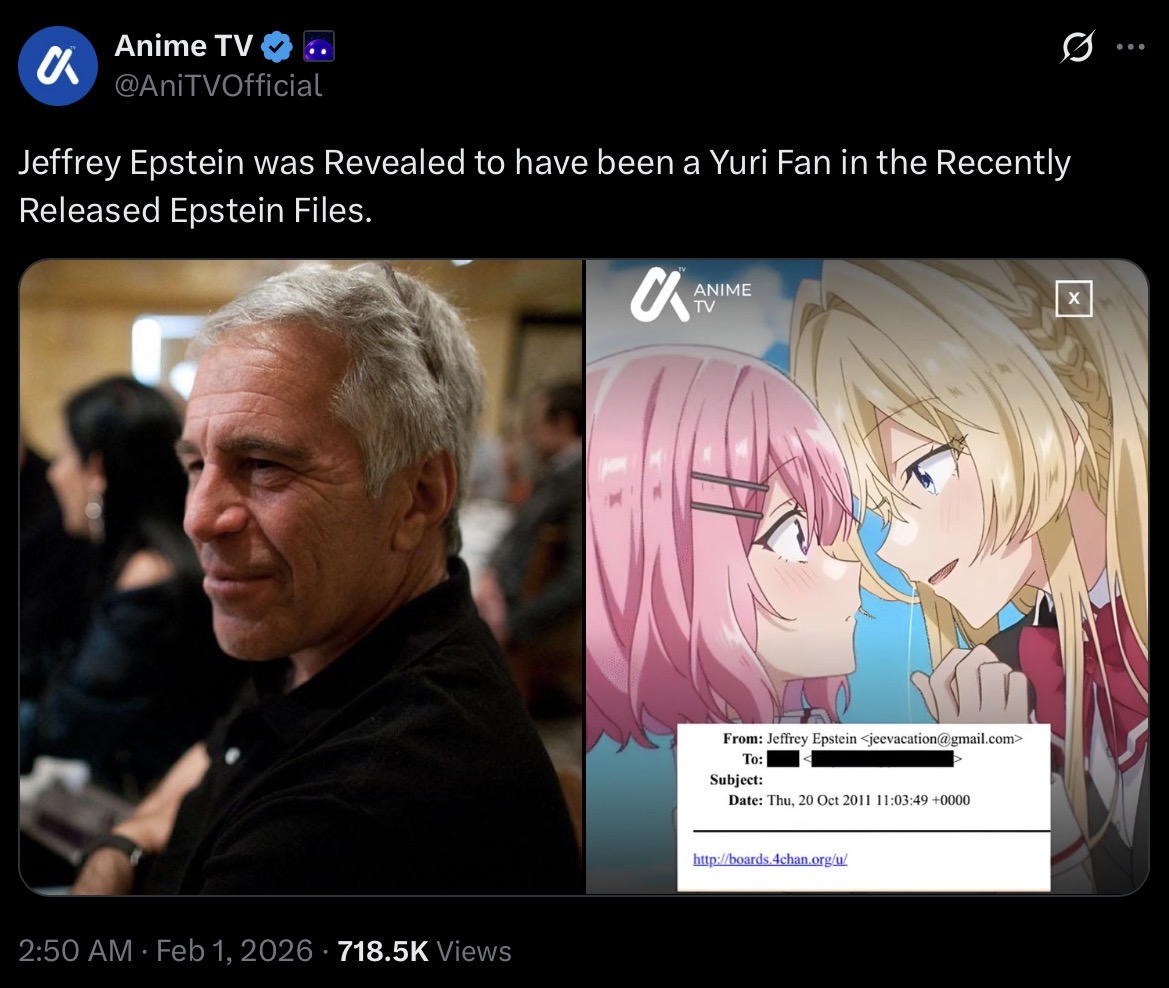1169x988 pixels.
Task: Click the Anime TV display name
Action: (183, 46)
